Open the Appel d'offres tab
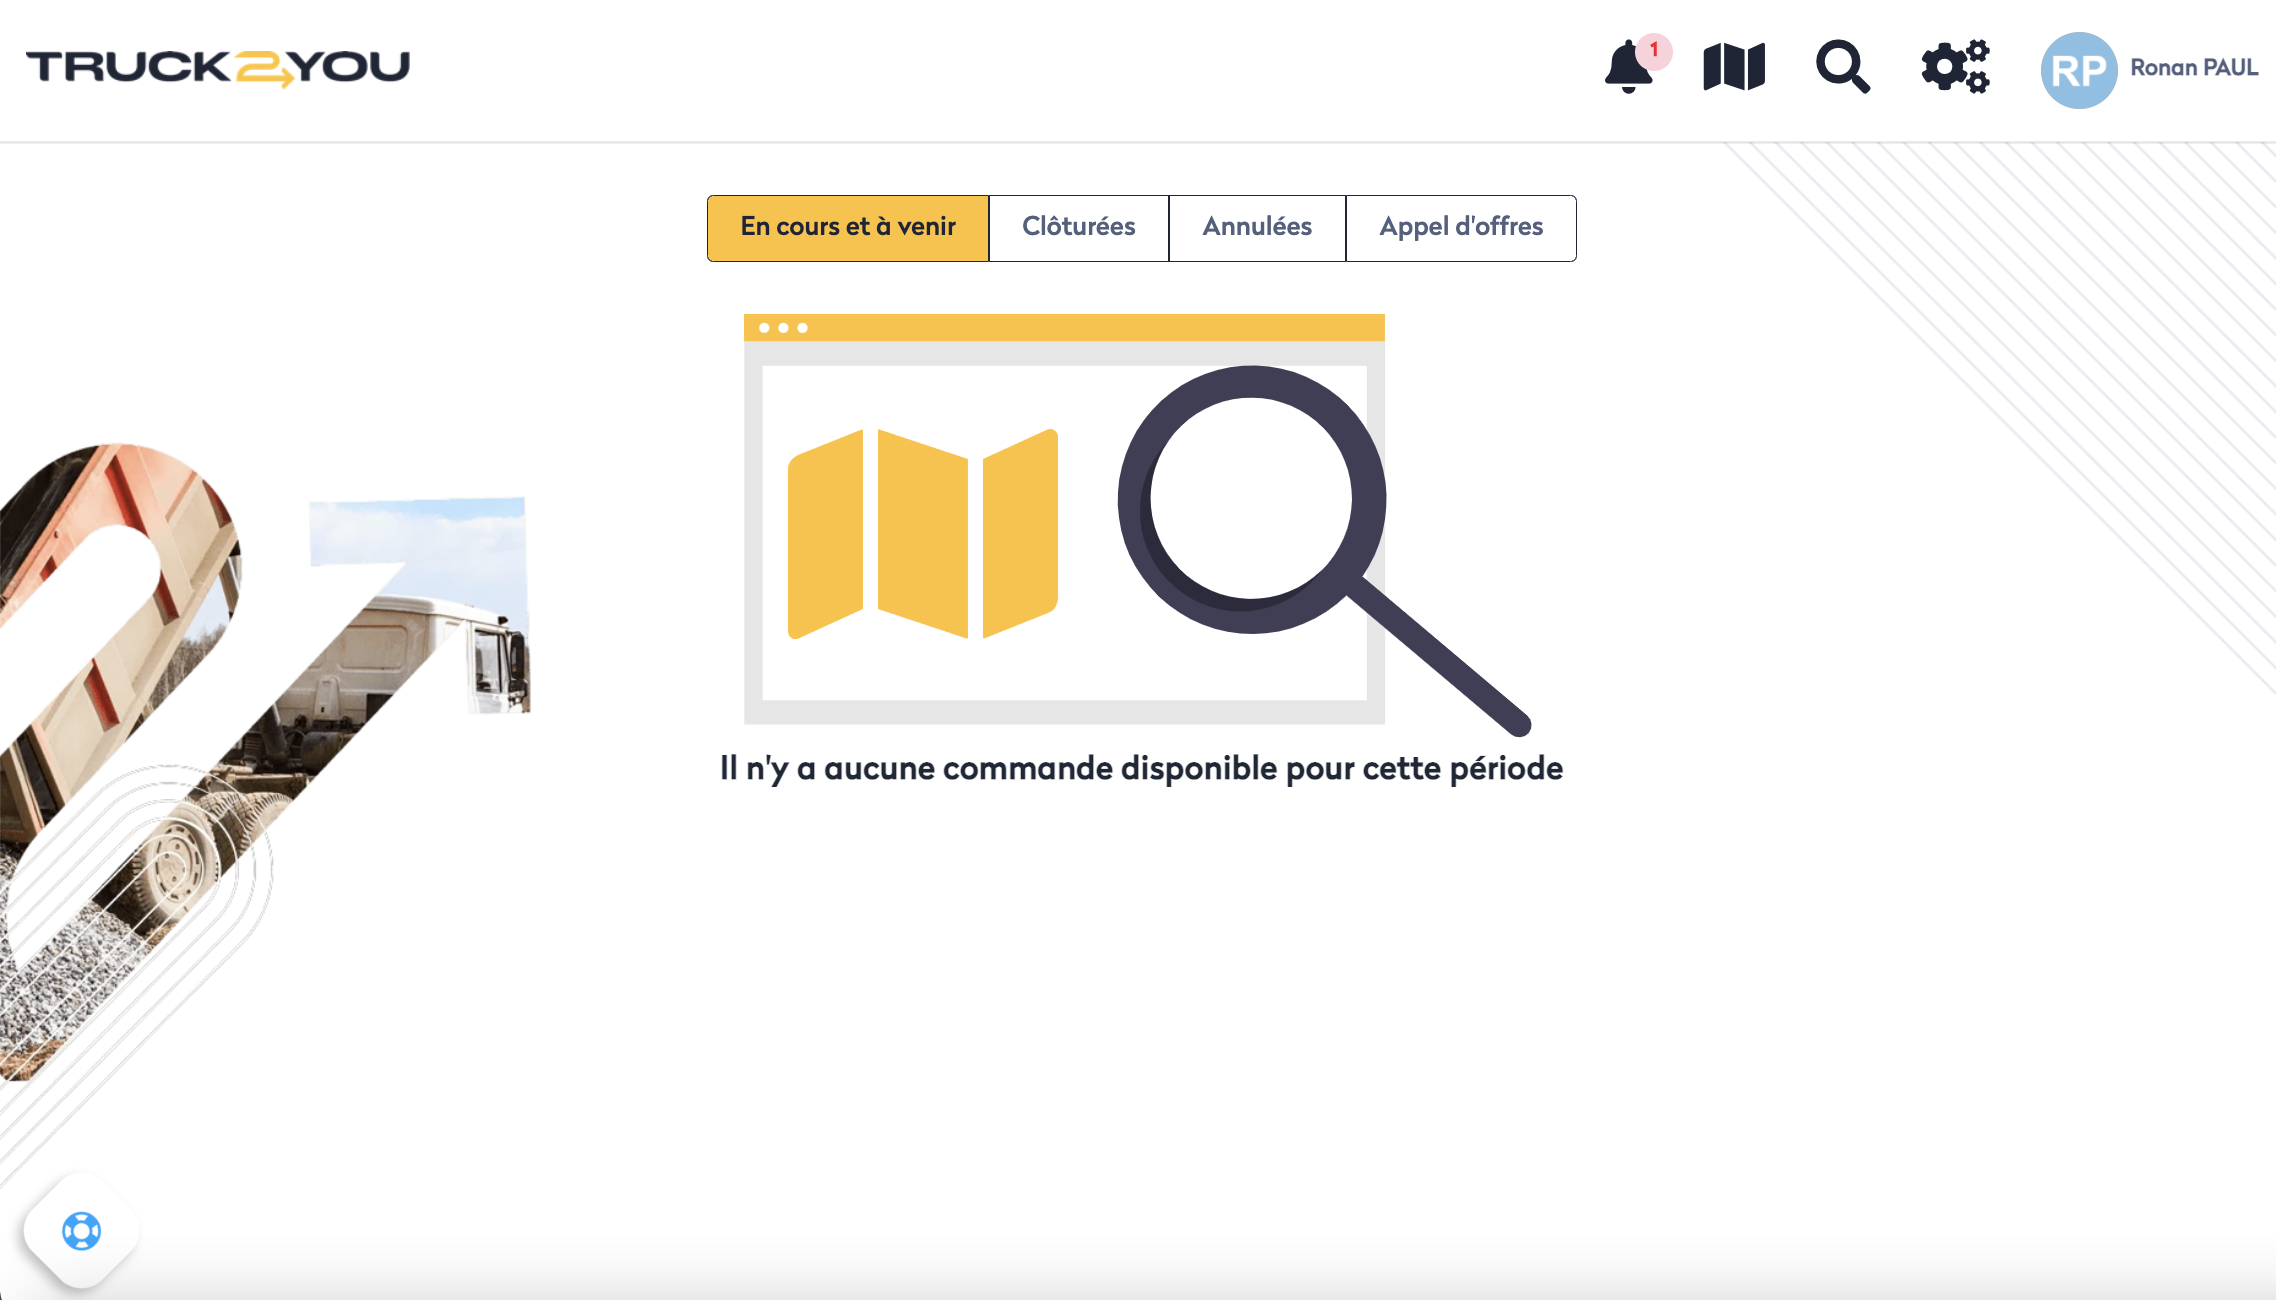This screenshot has width=2276, height=1300. [x=1461, y=228]
